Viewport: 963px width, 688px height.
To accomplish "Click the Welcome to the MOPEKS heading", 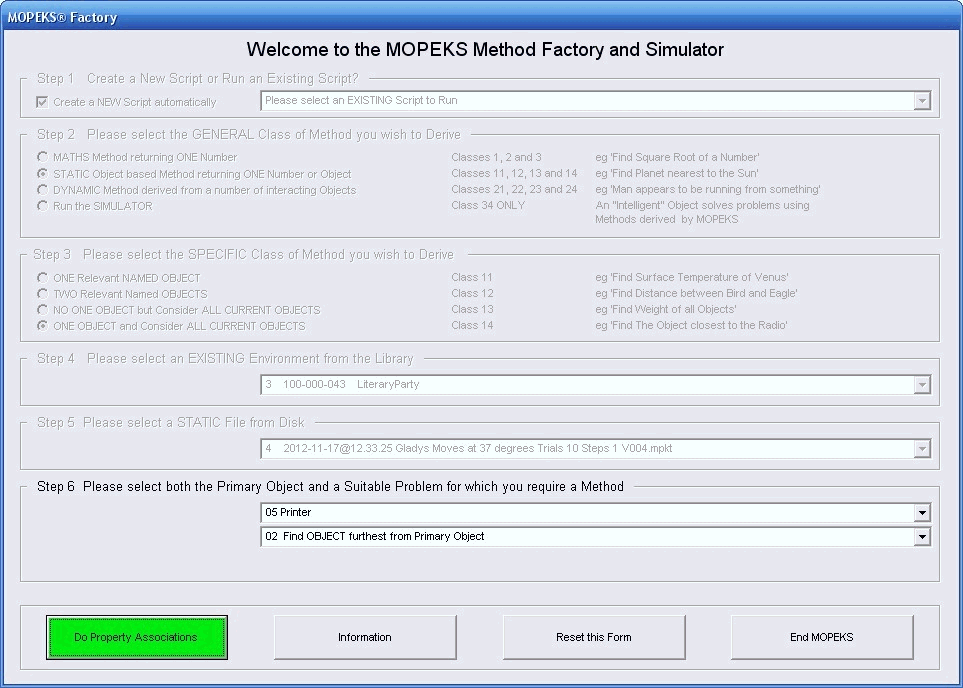I will coord(485,50).
